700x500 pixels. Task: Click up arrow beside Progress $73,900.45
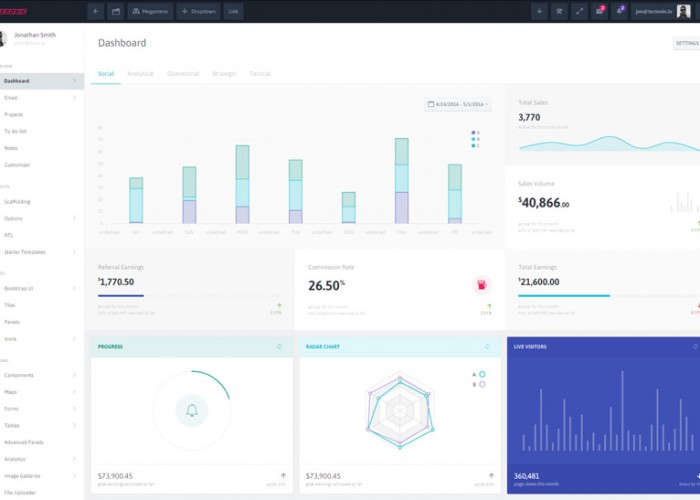click(x=283, y=475)
